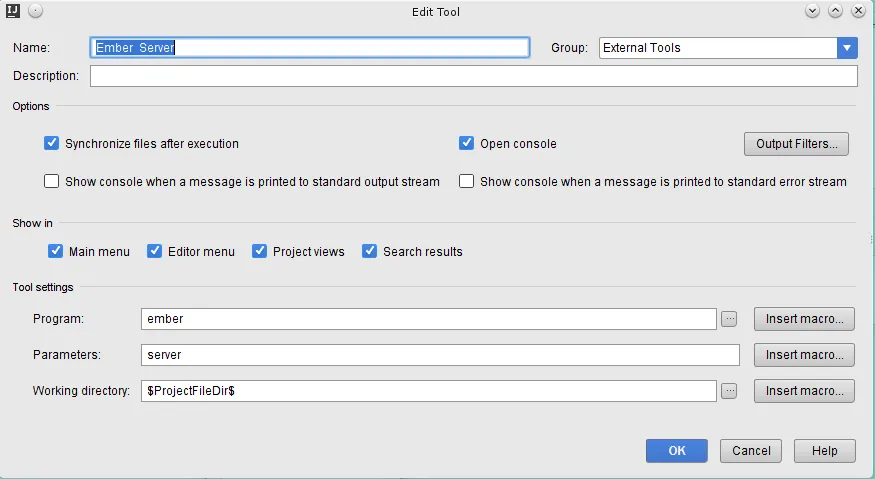Click the Working directory field with $ProjectFileDir$
Screen dimensions: 875x479
tap(429, 391)
